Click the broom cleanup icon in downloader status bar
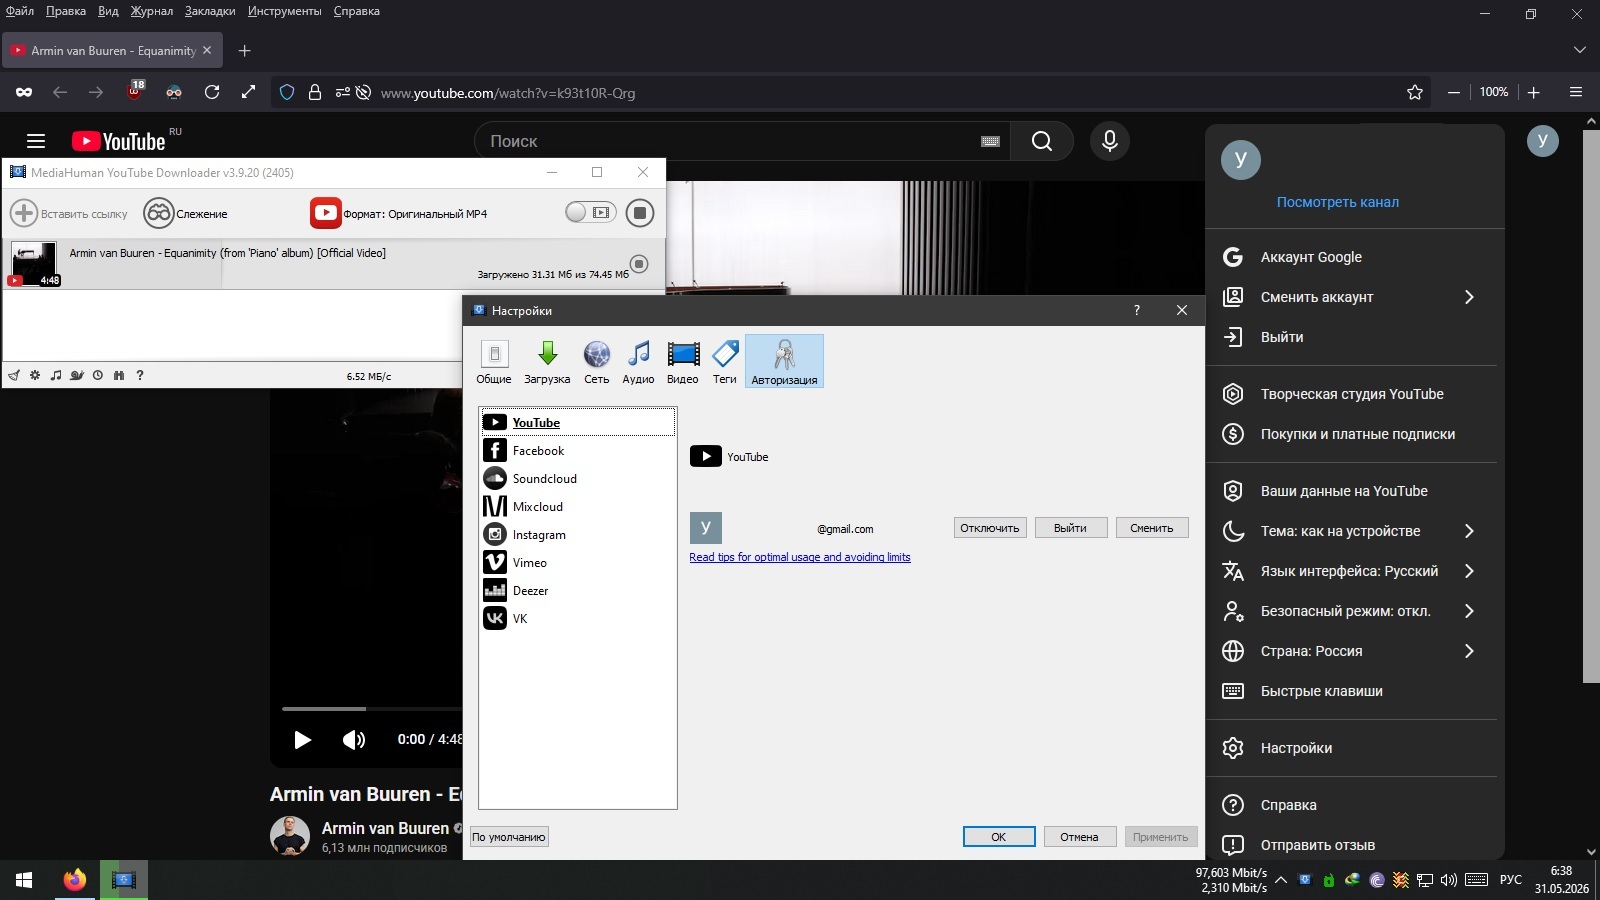The height and width of the screenshot is (900, 1600). [x=14, y=376]
